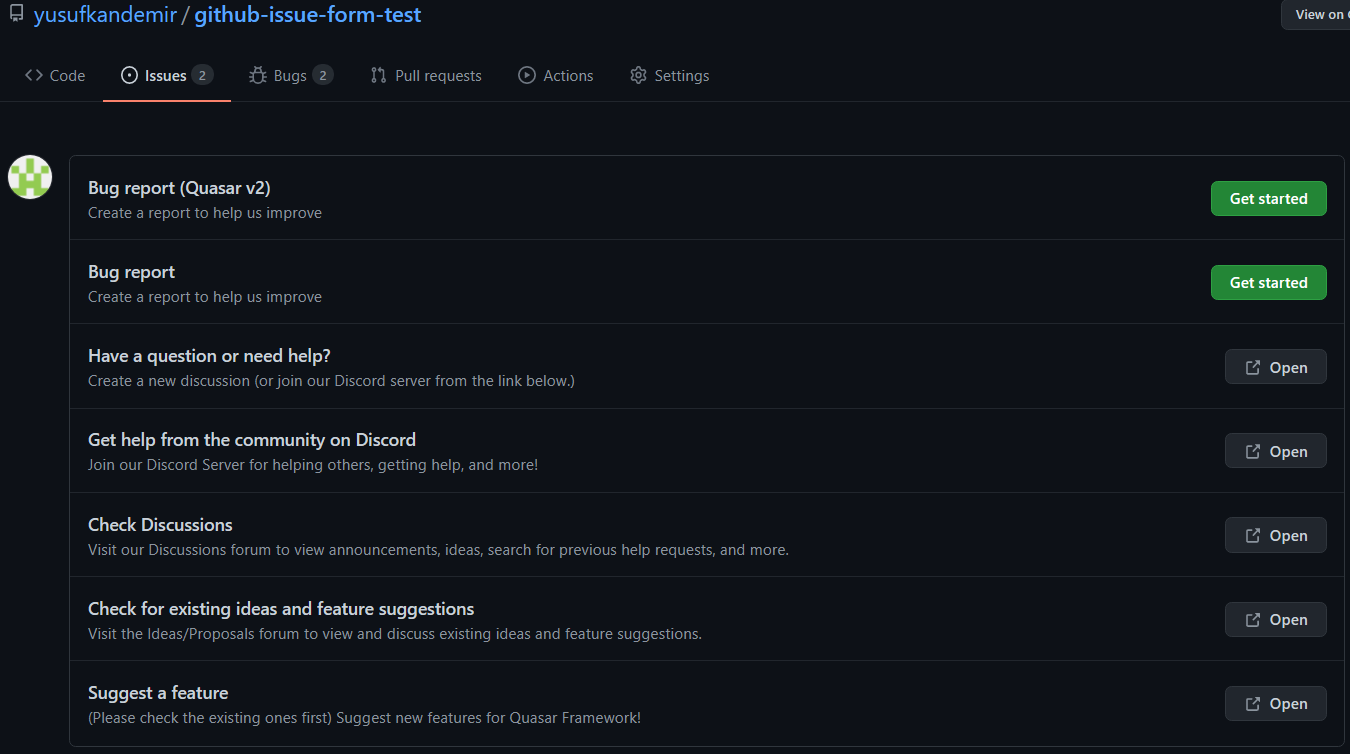Click the green user avatar image
This screenshot has height=754, width=1350.
30,177
